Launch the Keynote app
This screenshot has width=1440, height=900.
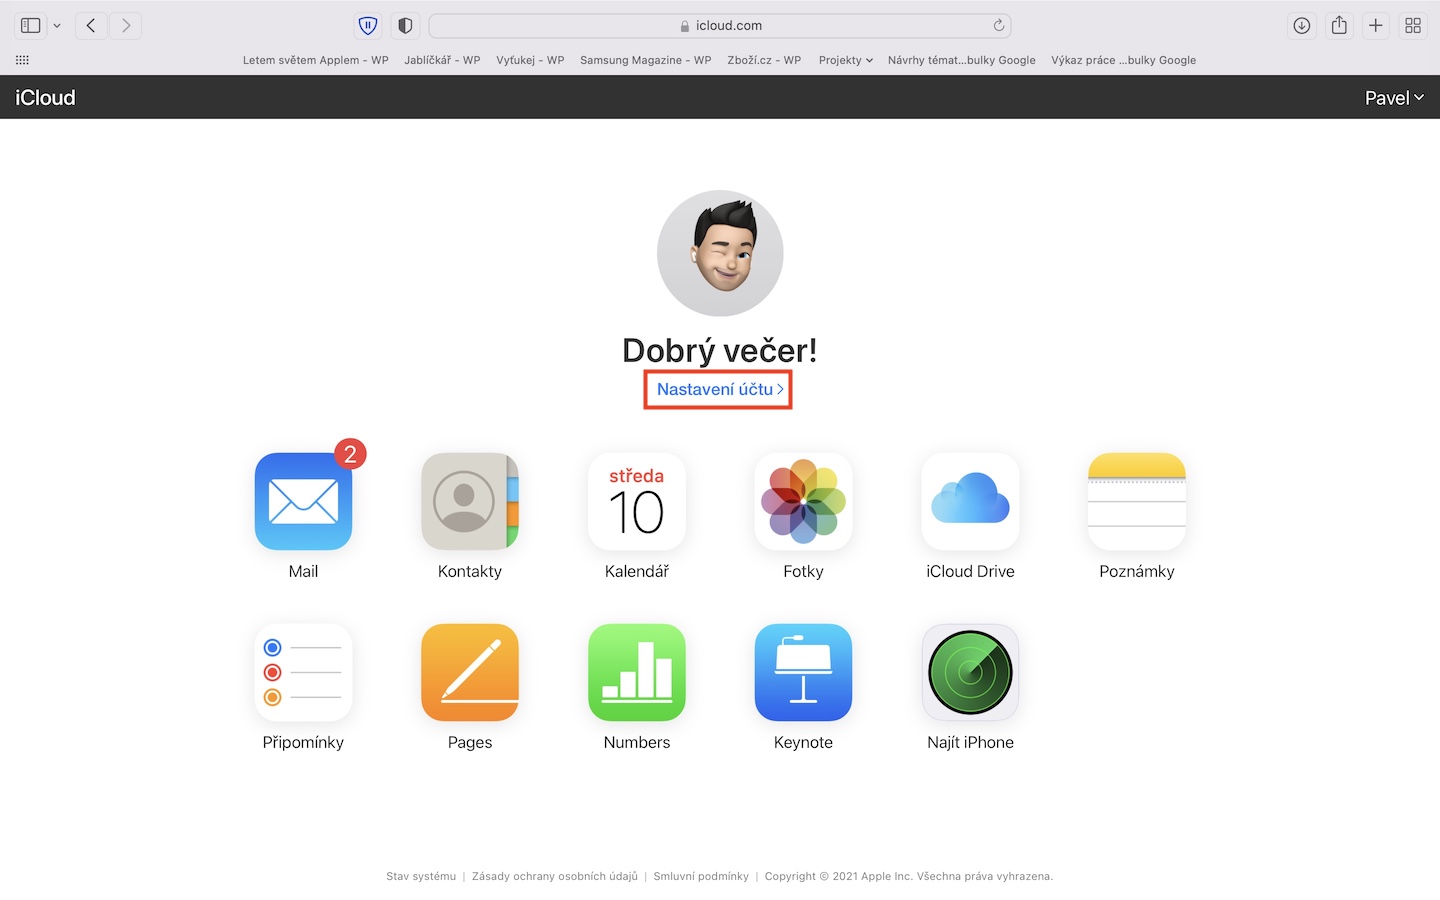(803, 672)
